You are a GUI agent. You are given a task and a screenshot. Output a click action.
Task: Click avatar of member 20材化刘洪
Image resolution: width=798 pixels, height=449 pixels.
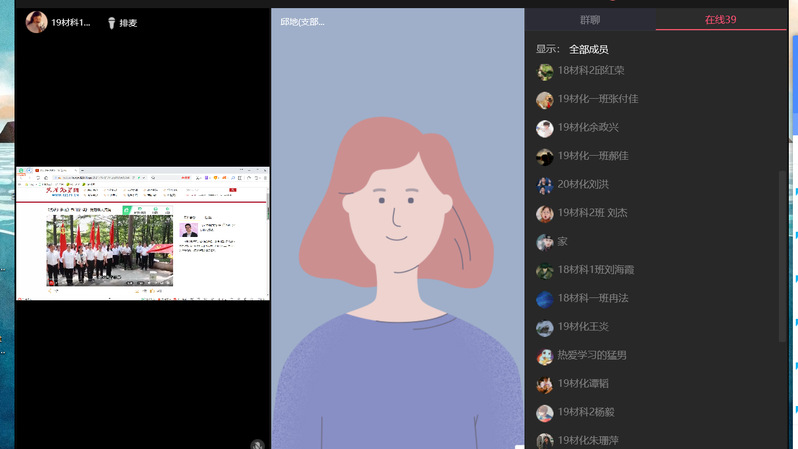(x=544, y=185)
